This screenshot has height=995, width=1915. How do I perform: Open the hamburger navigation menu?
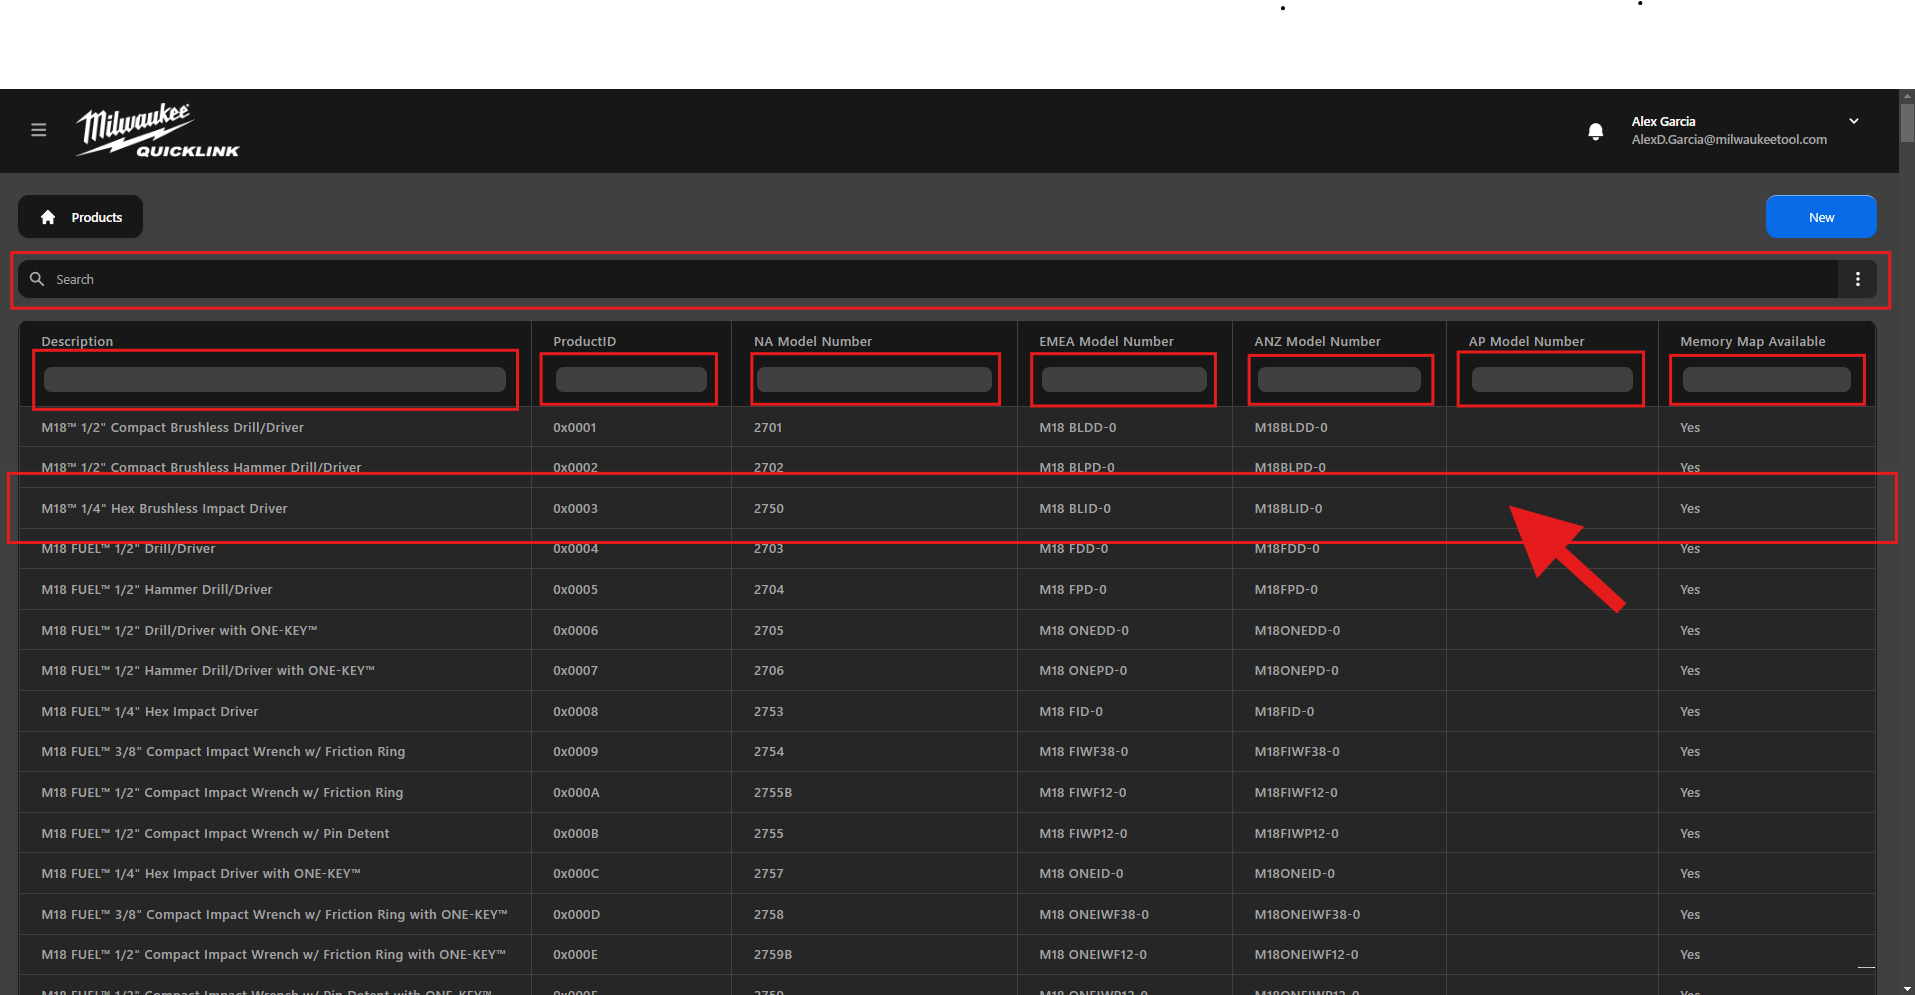coord(39,130)
